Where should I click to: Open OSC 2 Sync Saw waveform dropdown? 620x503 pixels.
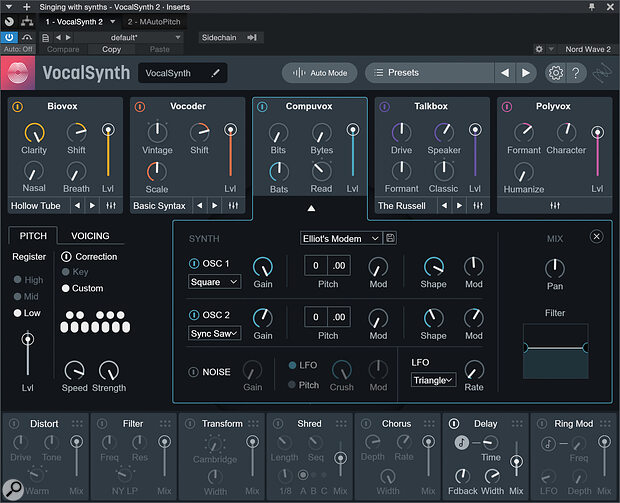point(214,333)
